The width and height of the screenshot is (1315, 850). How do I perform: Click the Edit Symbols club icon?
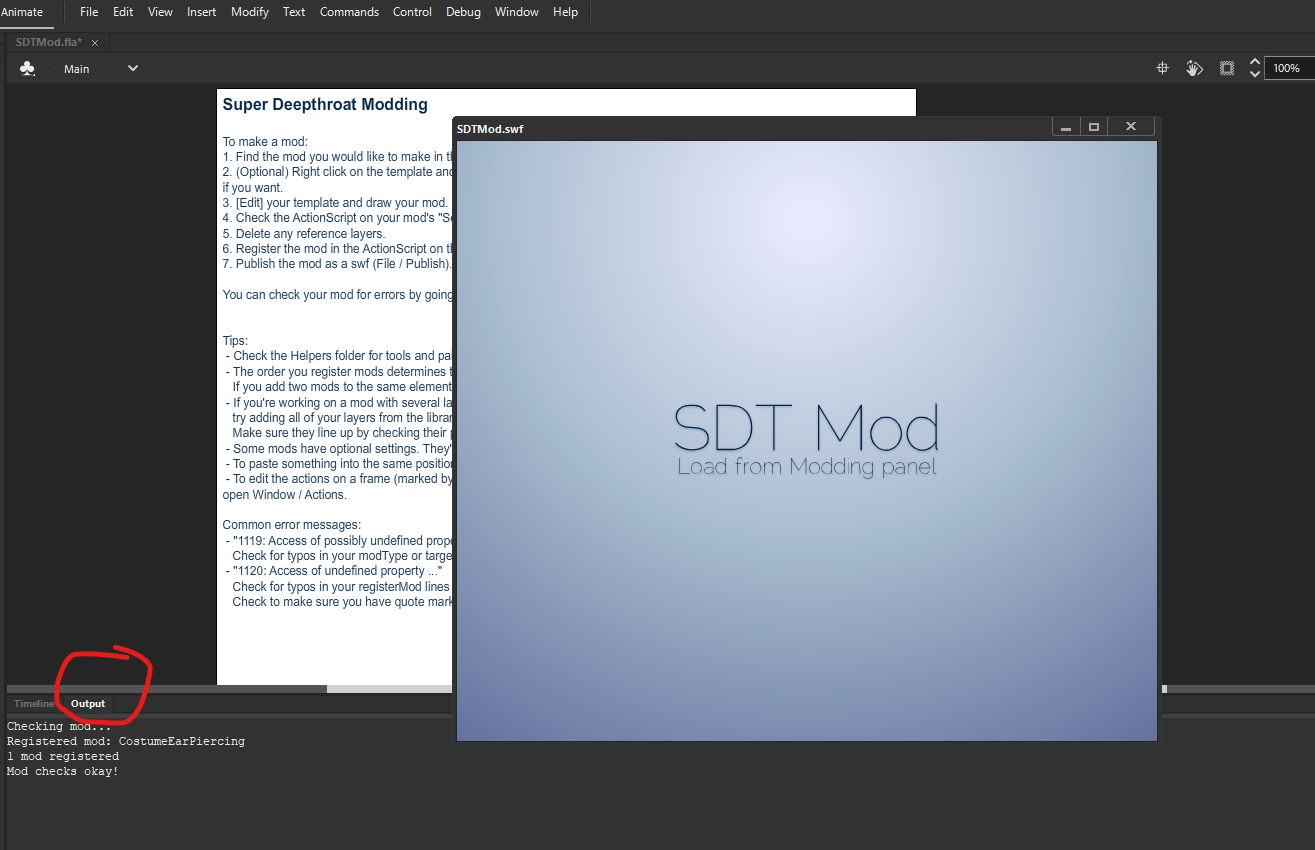click(28, 69)
